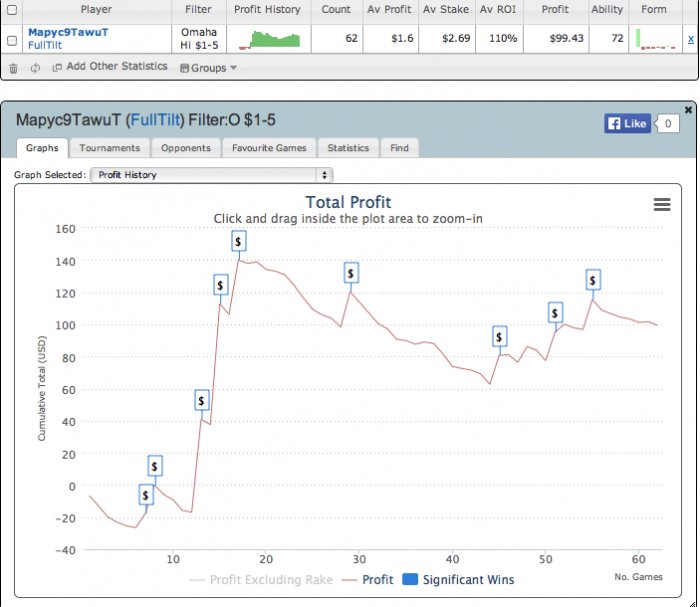The height and width of the screenshot is (607, 700).
Task: Switch to the Graphs tab
Action: (x=42, y=148)
